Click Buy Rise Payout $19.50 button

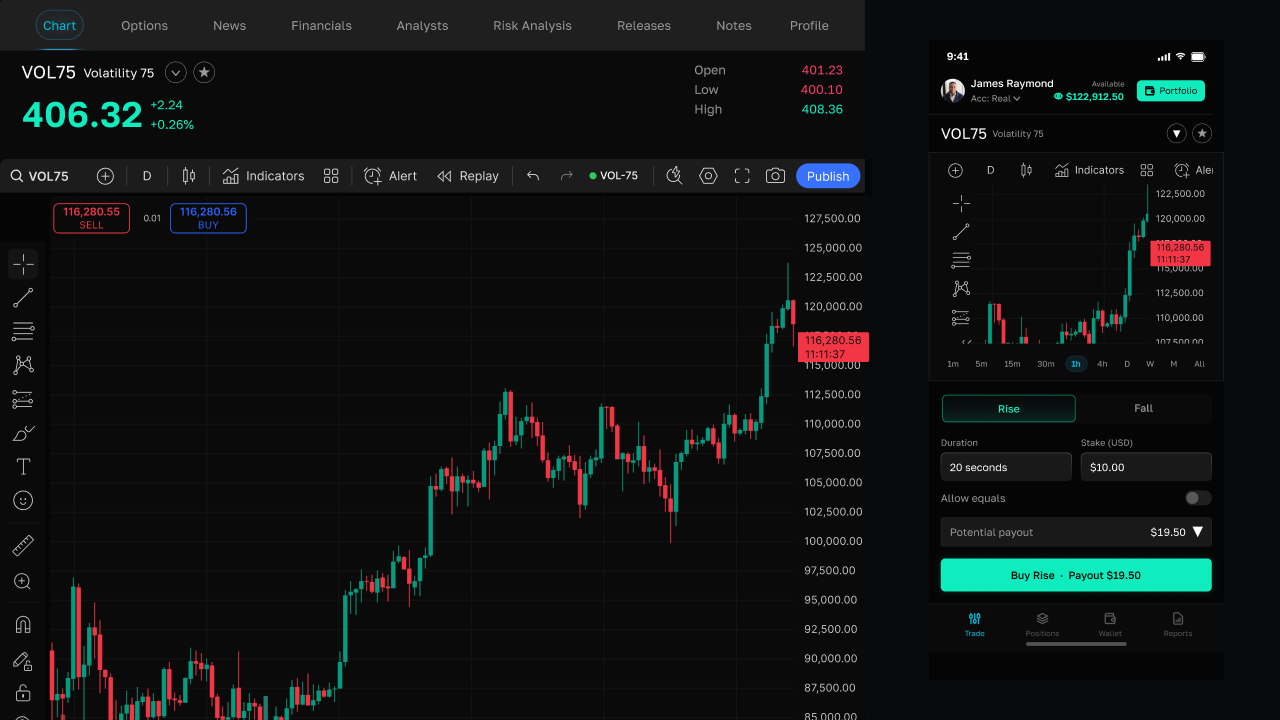point(1076,575)
